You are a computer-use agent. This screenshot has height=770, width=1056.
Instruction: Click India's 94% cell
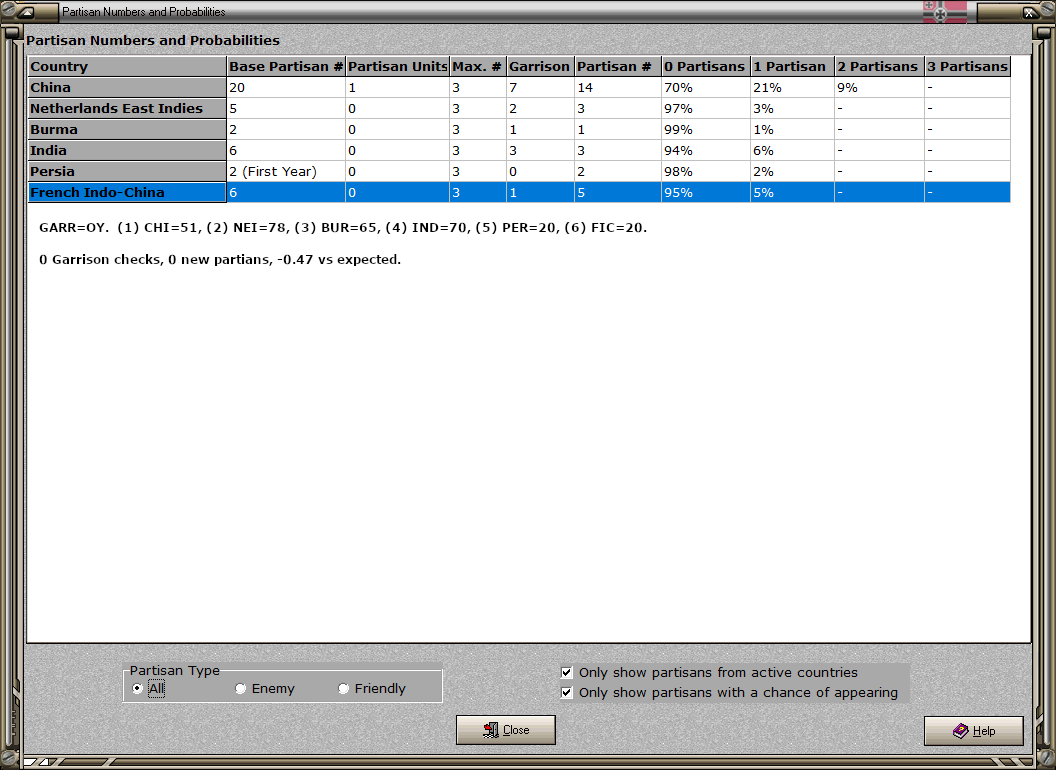coord(706,150)
